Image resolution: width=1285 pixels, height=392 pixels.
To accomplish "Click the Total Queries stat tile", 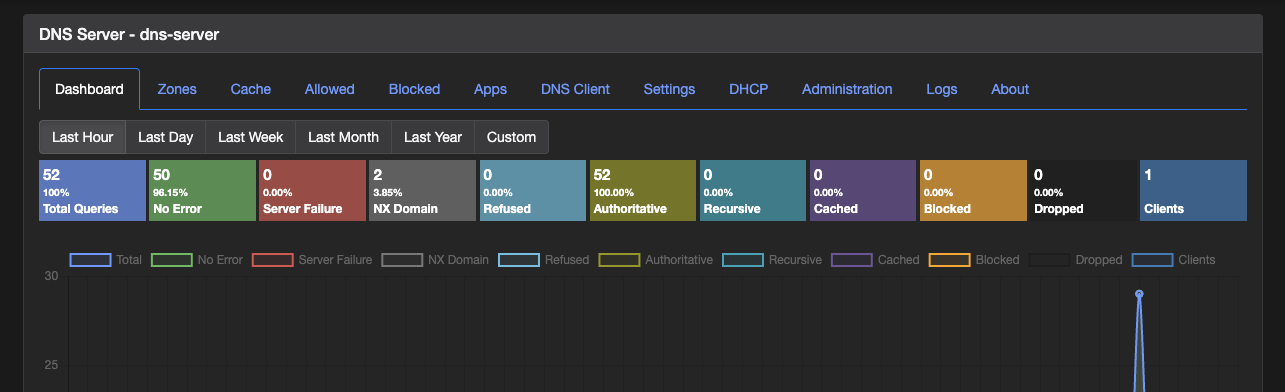I will click(92, 191).
